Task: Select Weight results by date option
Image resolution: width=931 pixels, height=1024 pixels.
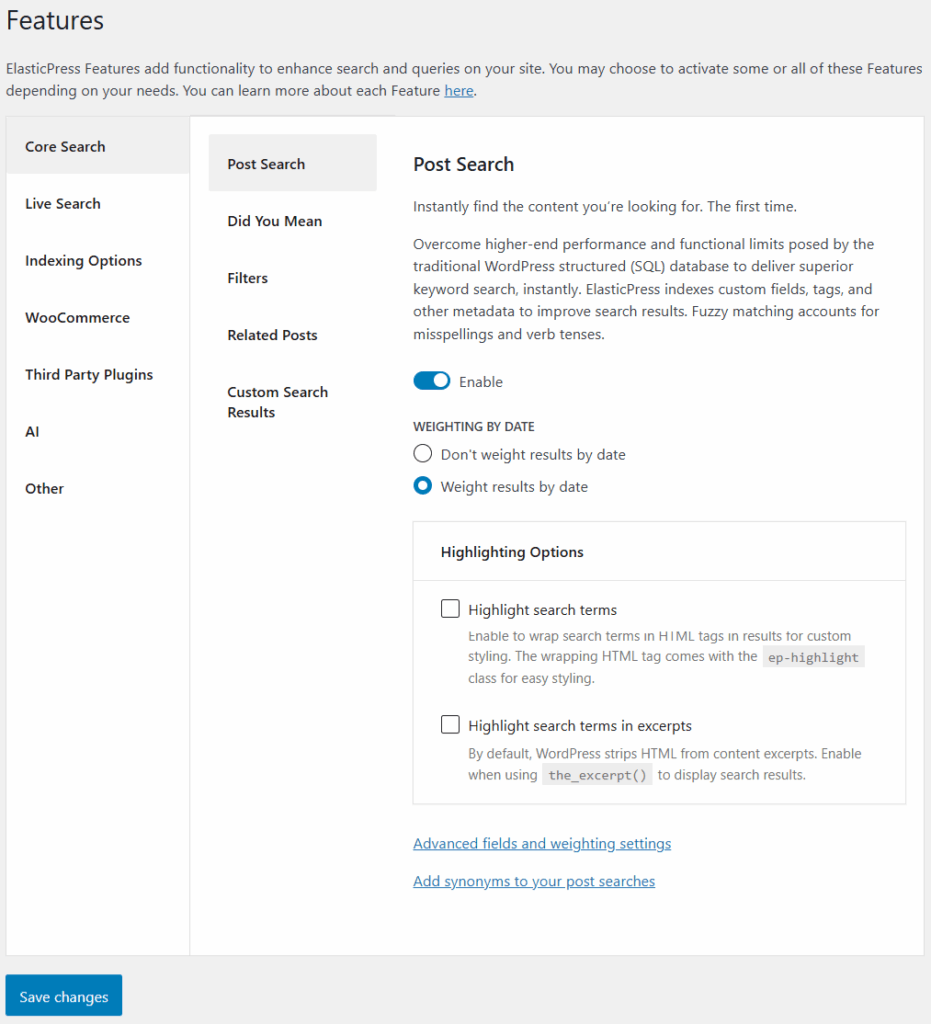Action: [x=423, y=487]
